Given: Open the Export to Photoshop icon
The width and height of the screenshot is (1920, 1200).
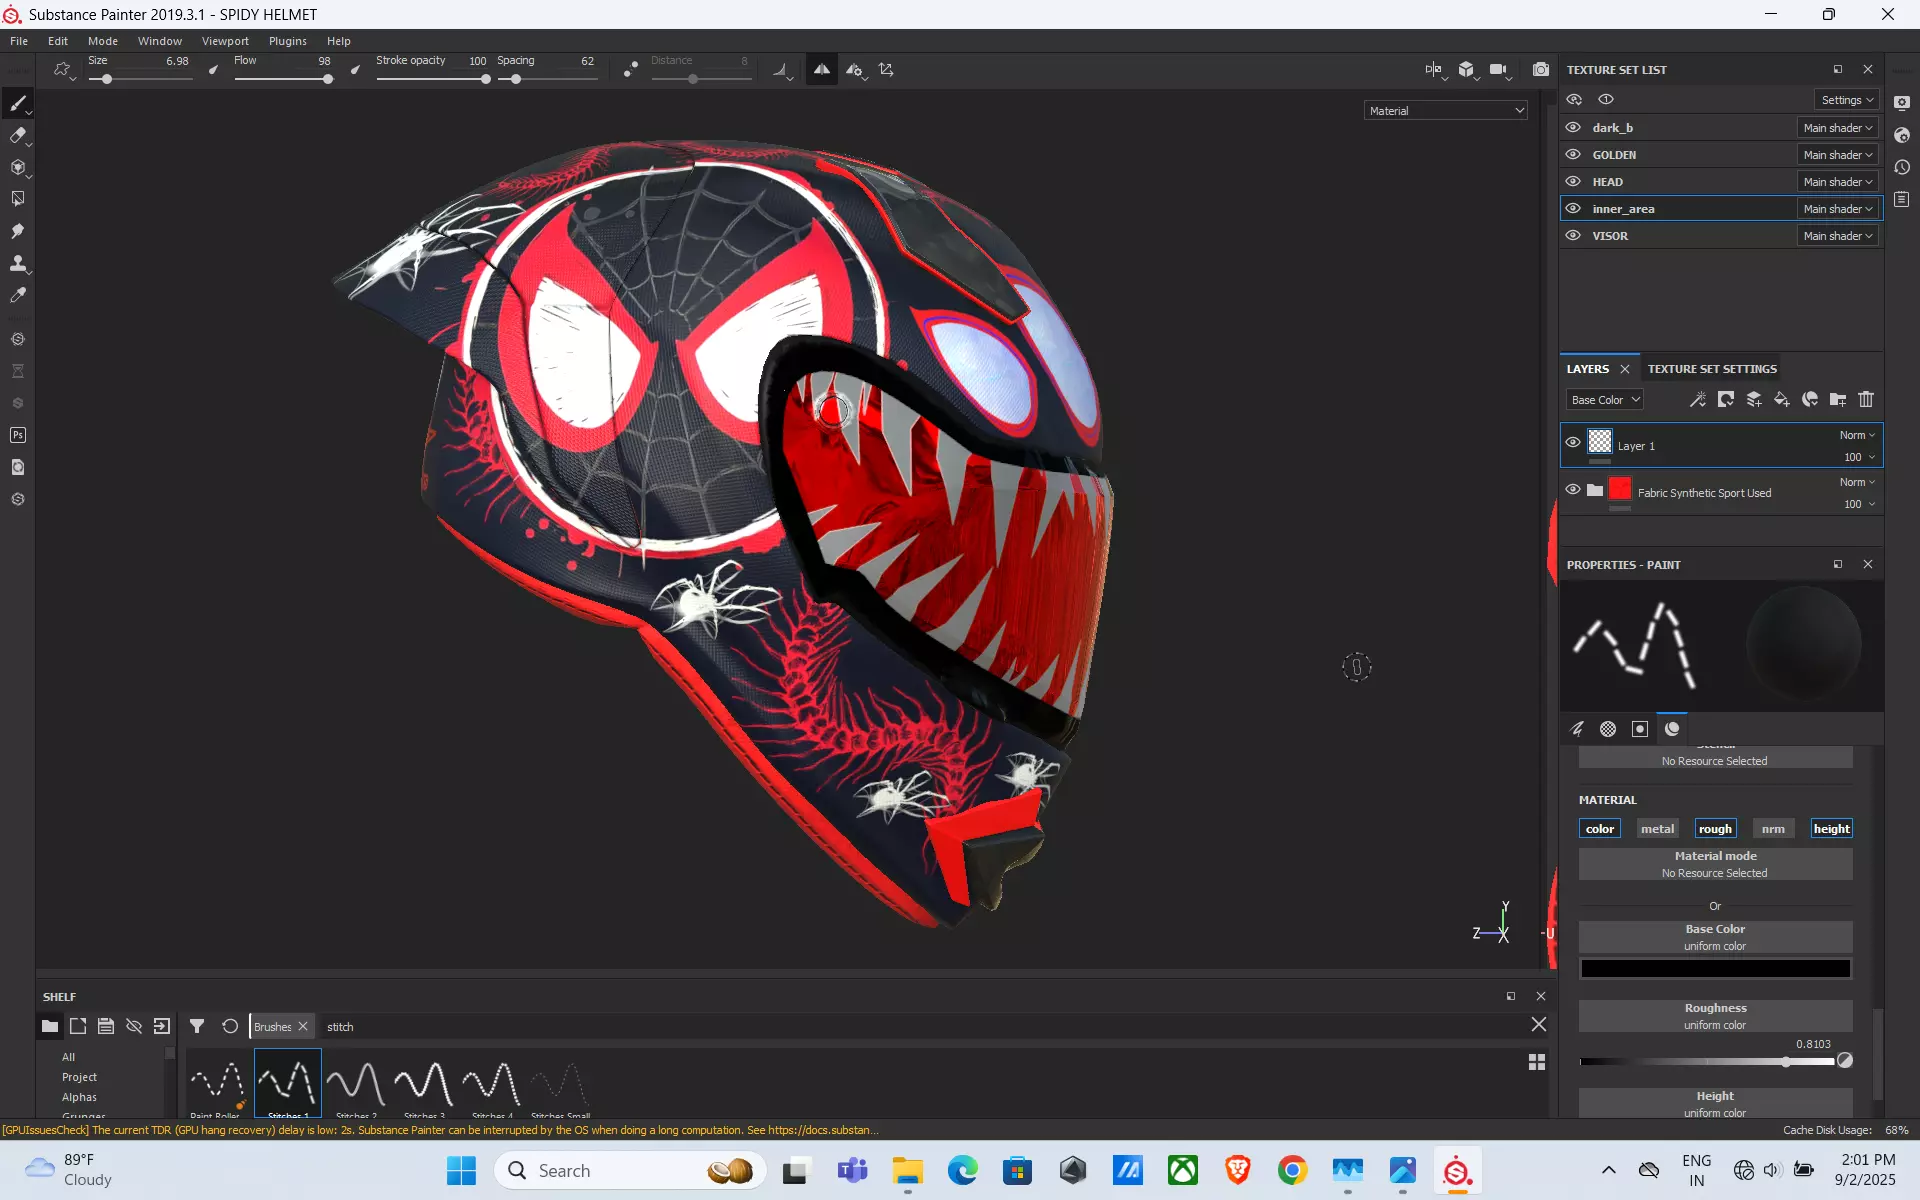Looking at the screenshot, I should coord(18,435).
